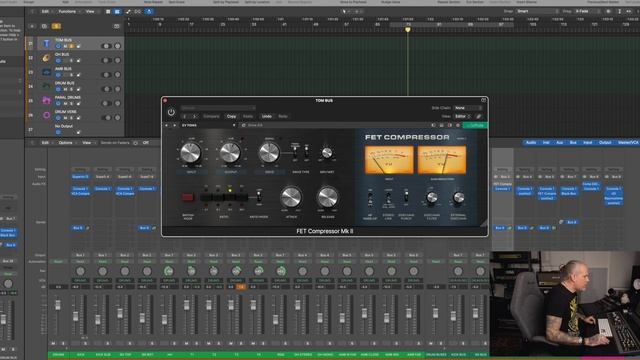The width and height of the screenshot is (640, 360).
Task: Toggle power button on OH BUS track
Action: [58, 61]
